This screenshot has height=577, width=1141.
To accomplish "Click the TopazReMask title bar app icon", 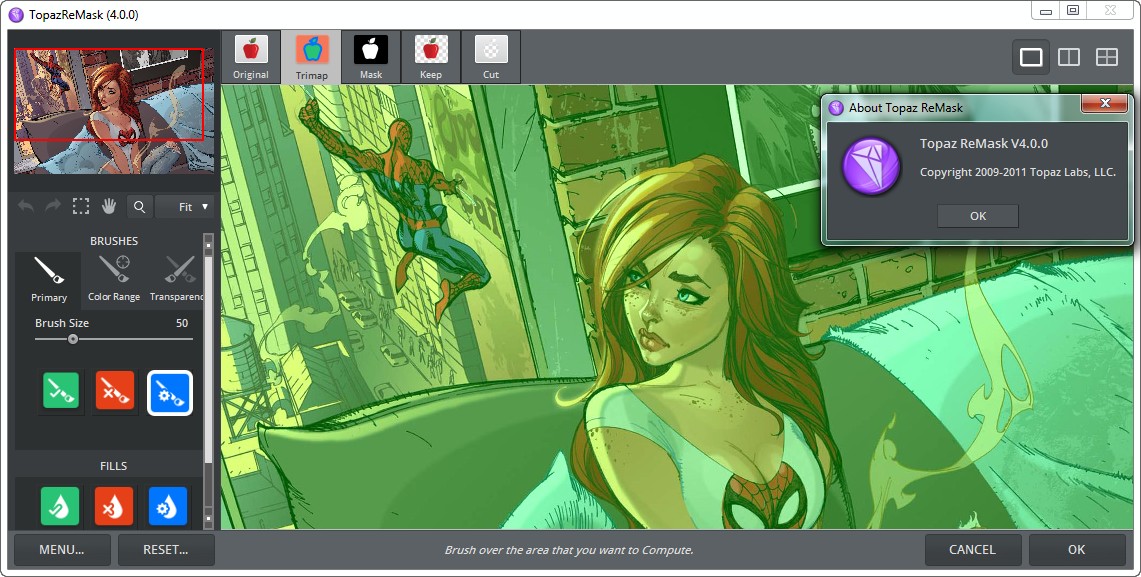I will pyautogui.click(x=16, y=15).
